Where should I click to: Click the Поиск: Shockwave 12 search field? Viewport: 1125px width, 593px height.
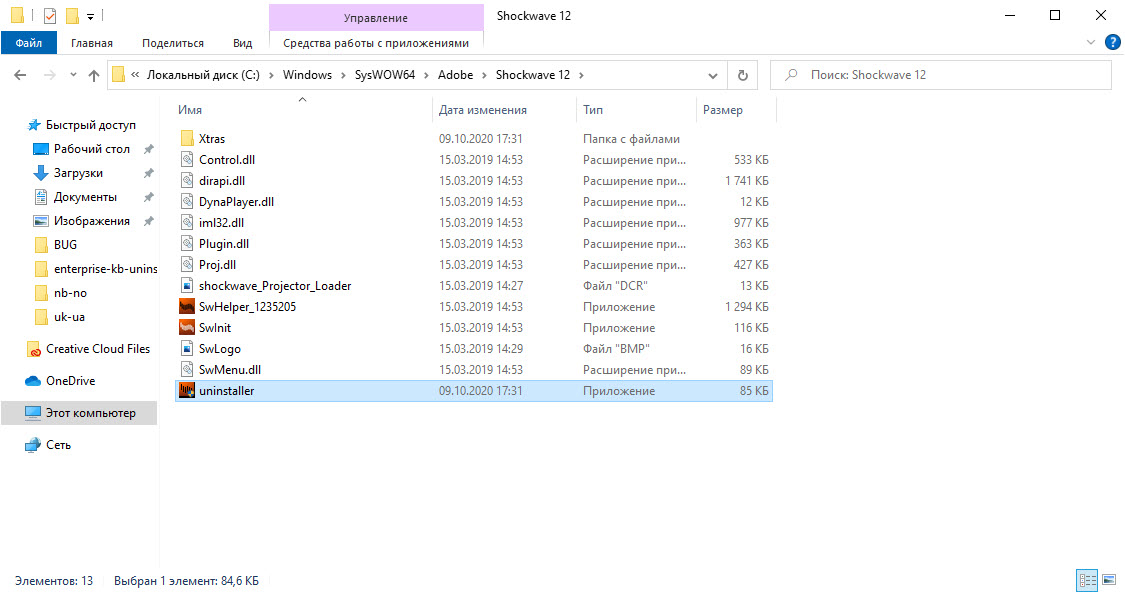[x=941, y=75]
